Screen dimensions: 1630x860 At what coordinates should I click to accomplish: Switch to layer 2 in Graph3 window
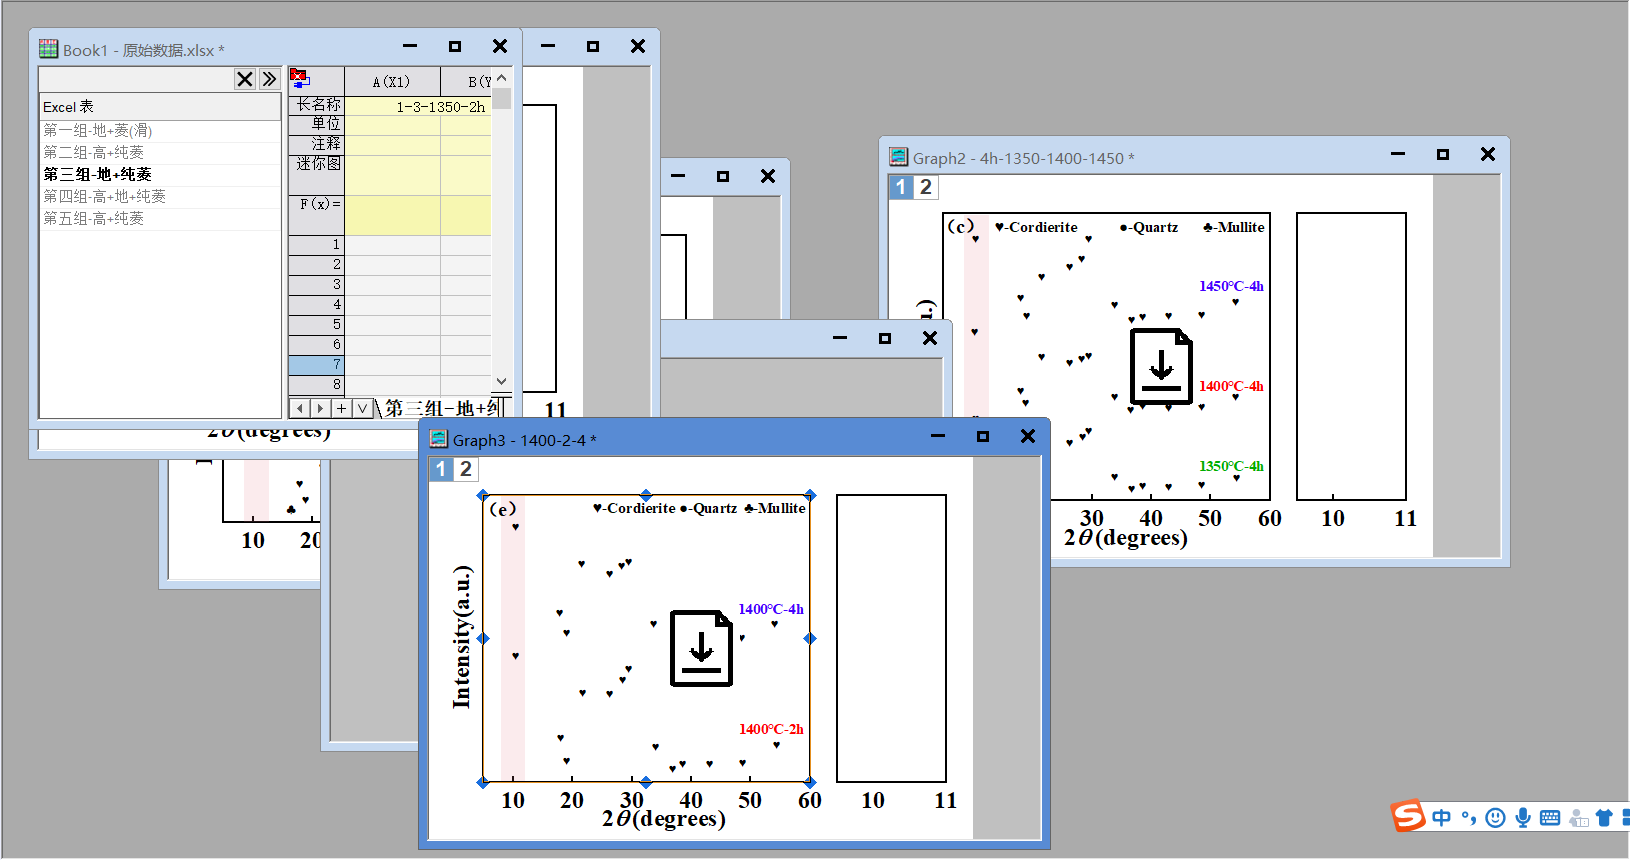coord(466,469)
